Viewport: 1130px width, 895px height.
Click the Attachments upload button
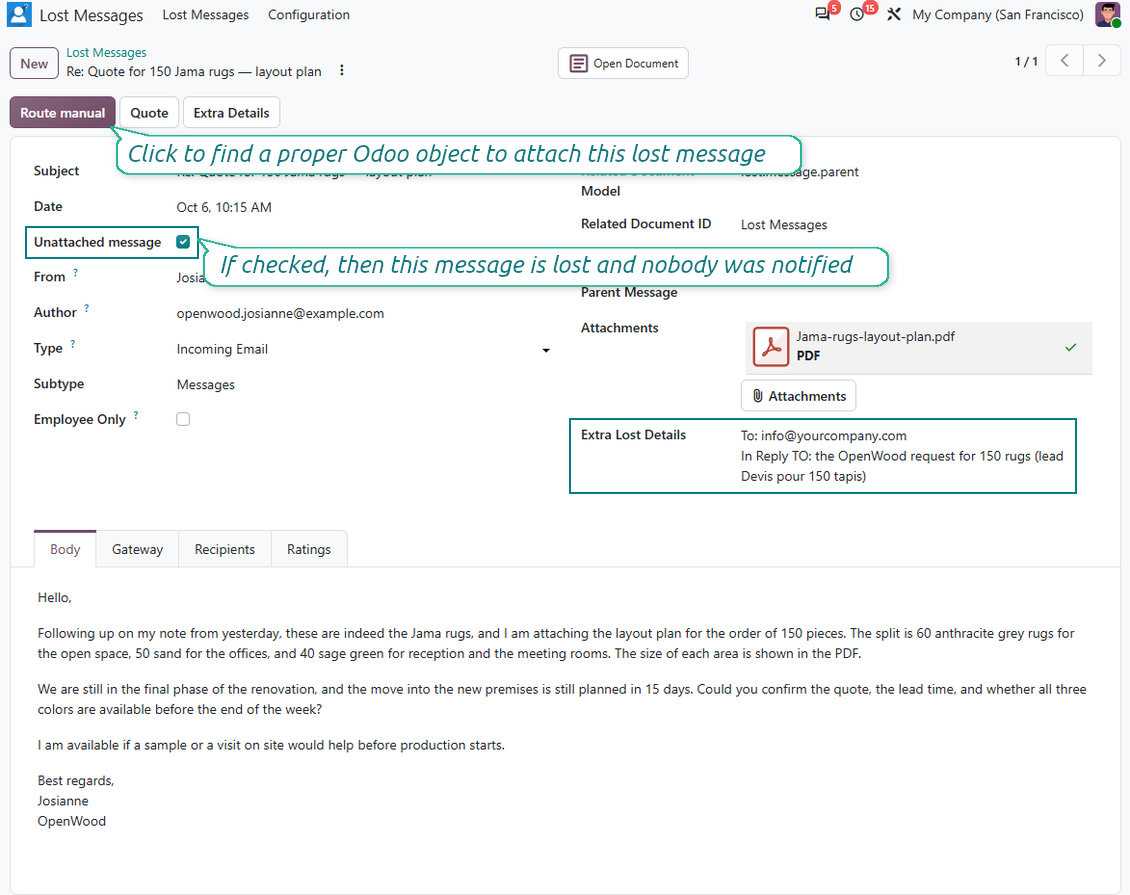point(798,396)
